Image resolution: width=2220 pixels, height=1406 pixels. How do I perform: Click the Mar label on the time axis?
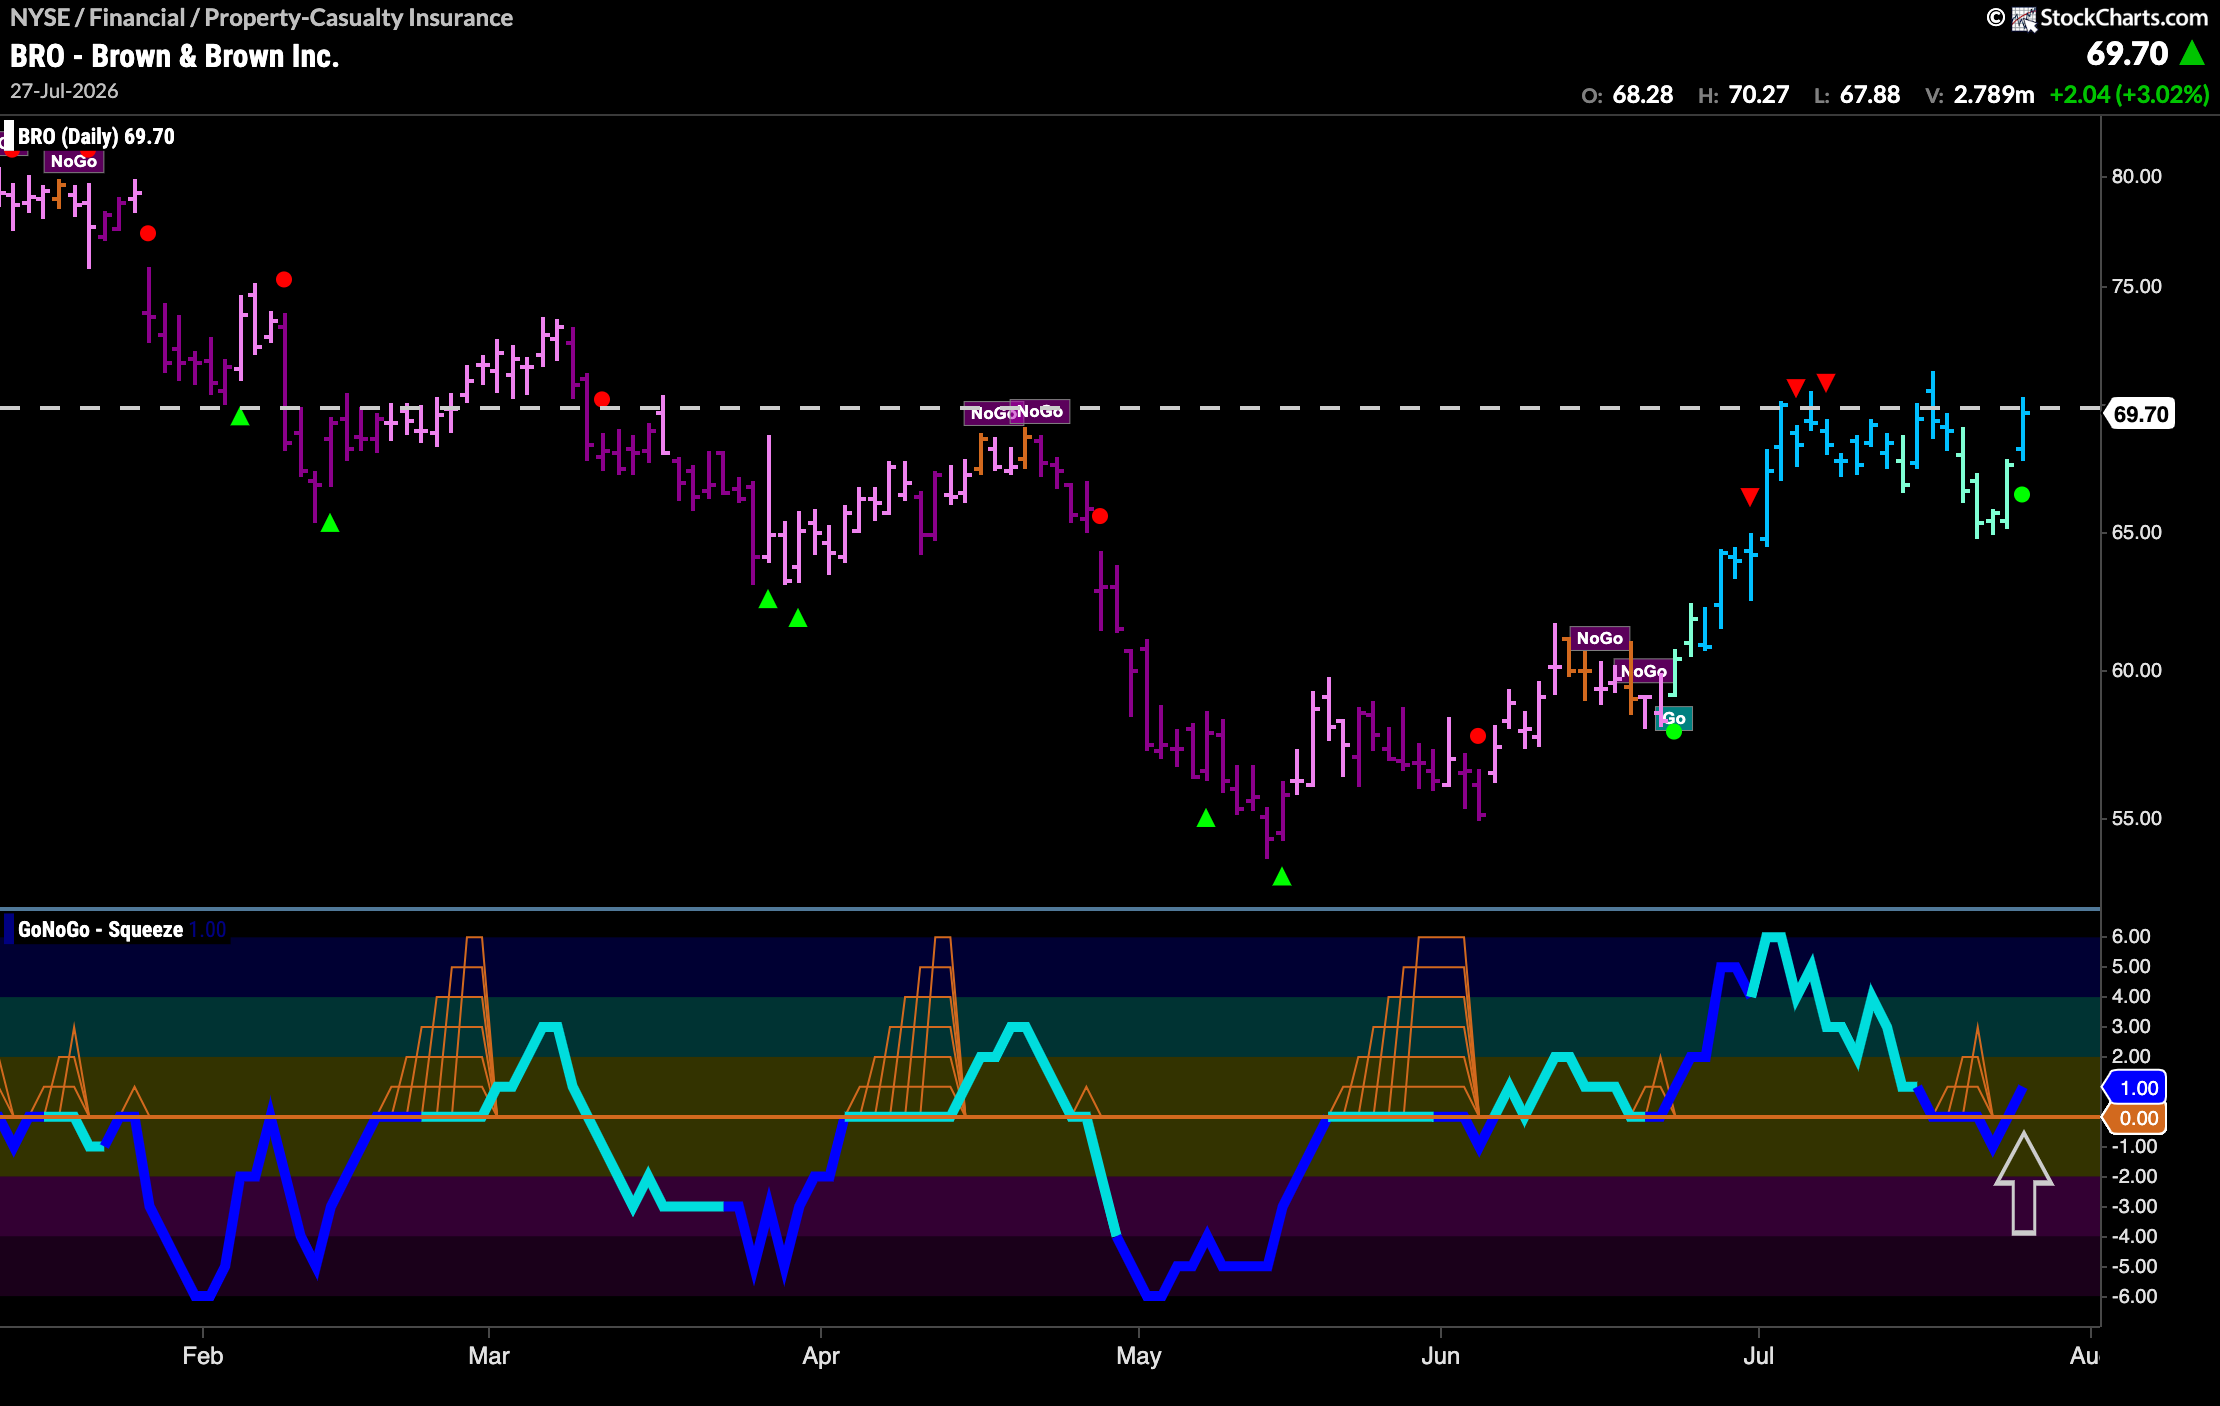click(x=489, y=1356)
